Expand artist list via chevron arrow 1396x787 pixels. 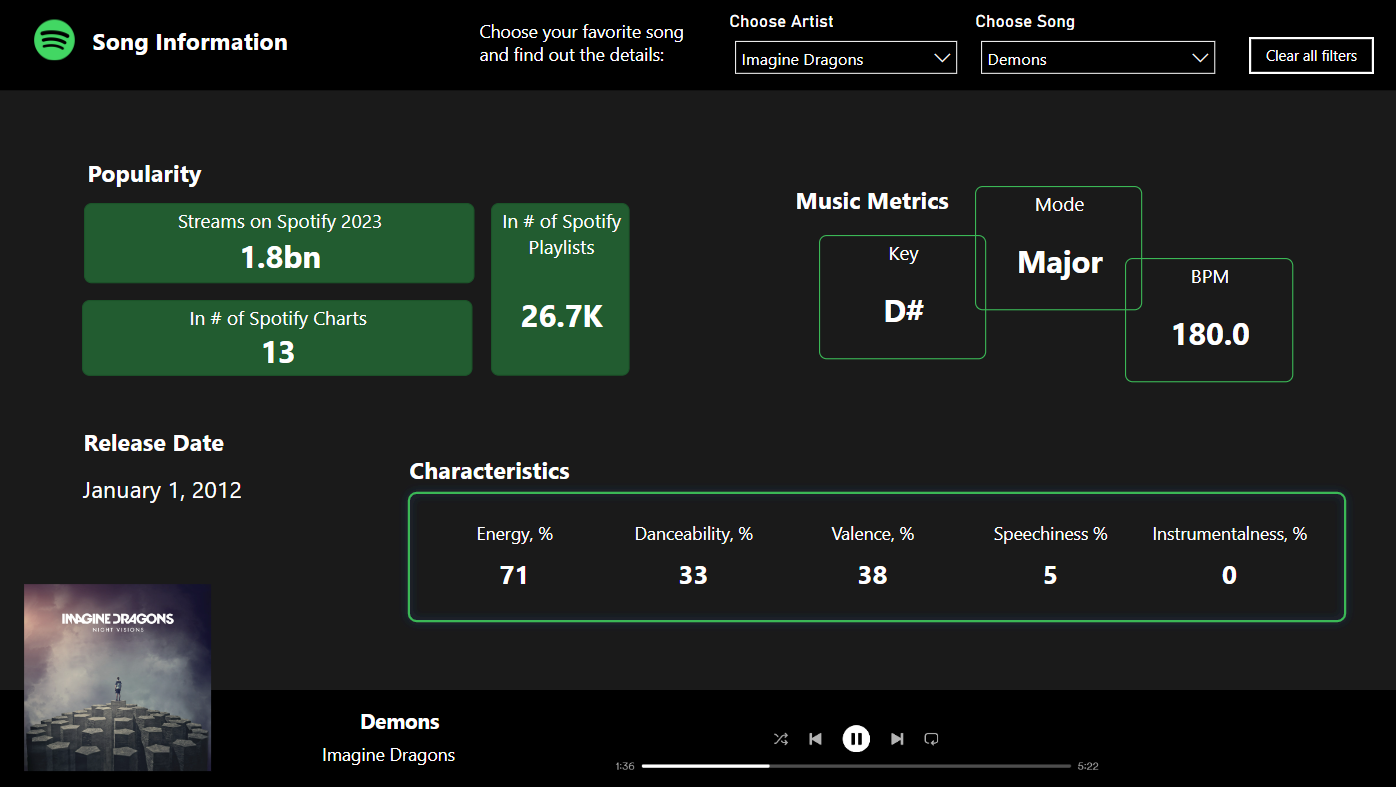point(941,58)
